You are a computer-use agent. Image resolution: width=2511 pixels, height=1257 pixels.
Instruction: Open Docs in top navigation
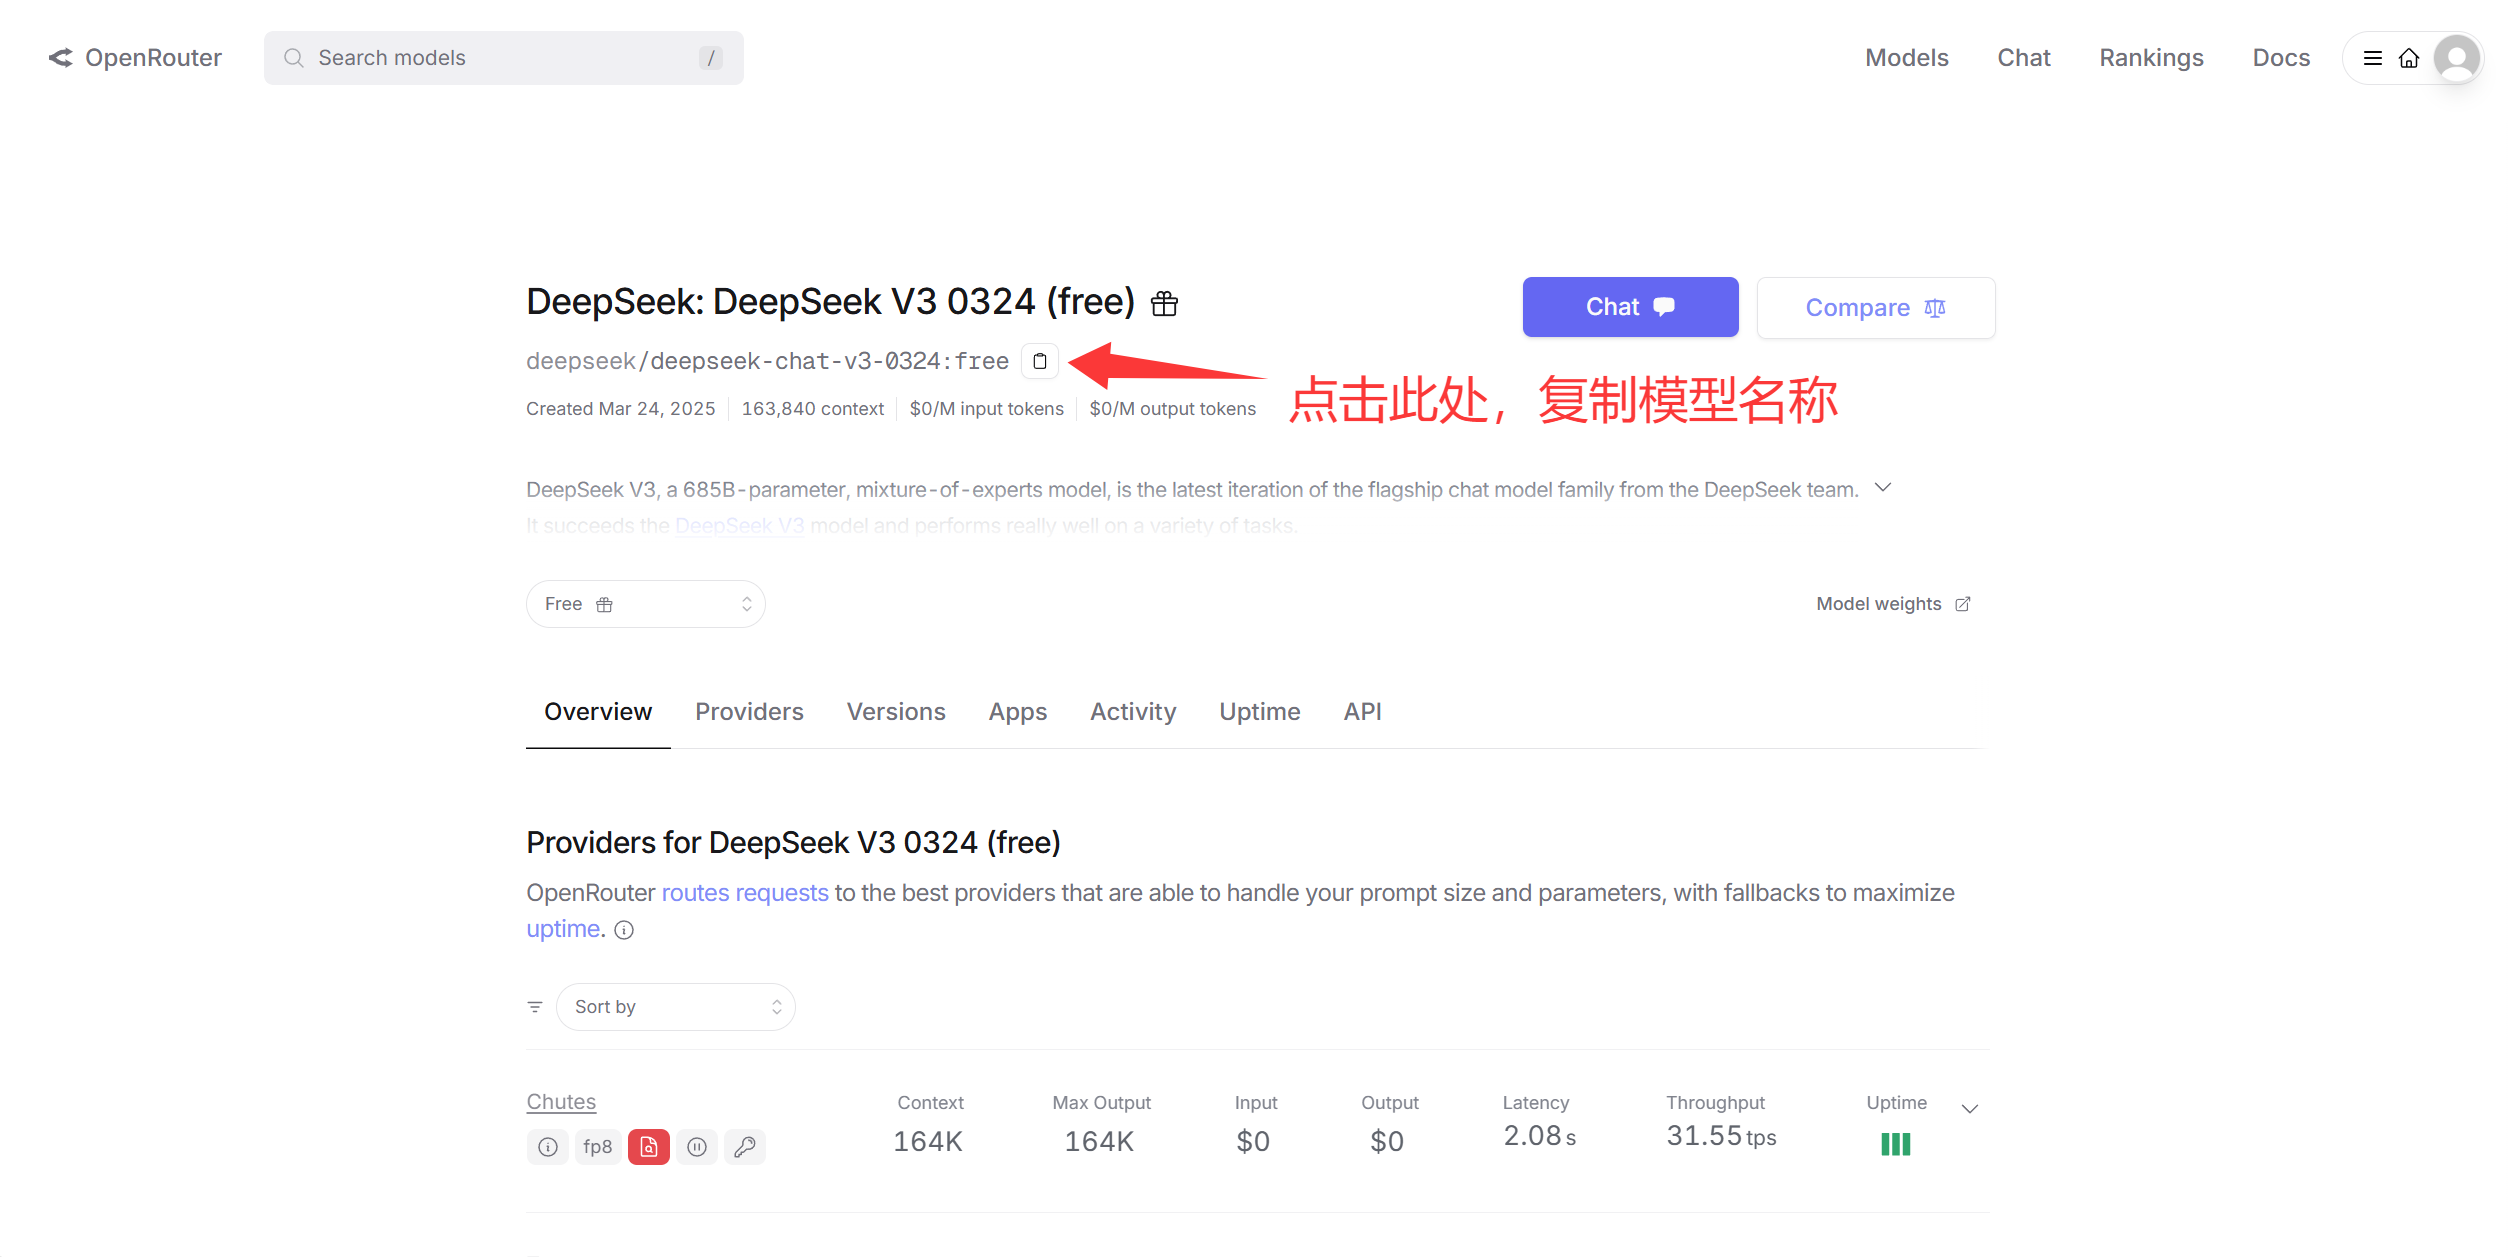(2281, 58)
